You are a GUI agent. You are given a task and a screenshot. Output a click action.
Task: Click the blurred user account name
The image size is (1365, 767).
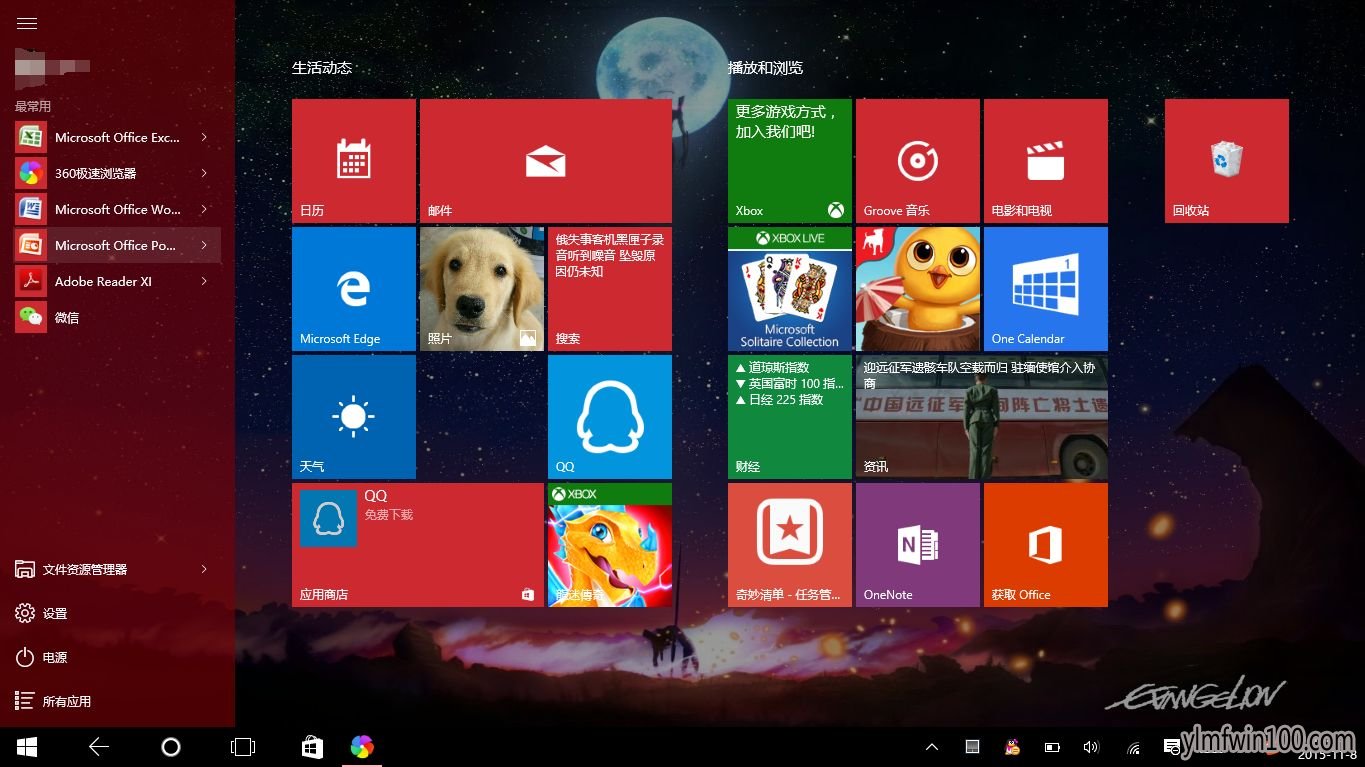[53, 67]
